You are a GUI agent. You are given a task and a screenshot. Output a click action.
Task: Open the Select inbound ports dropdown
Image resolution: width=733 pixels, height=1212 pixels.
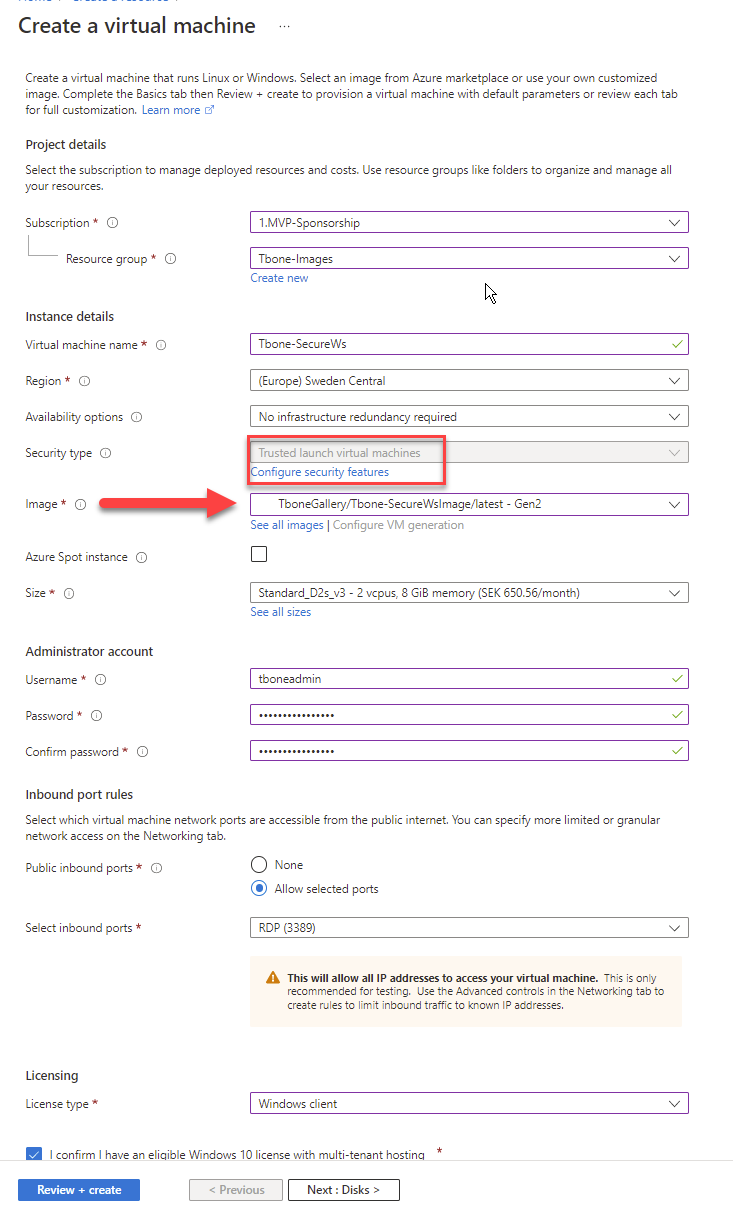point(468,928)
